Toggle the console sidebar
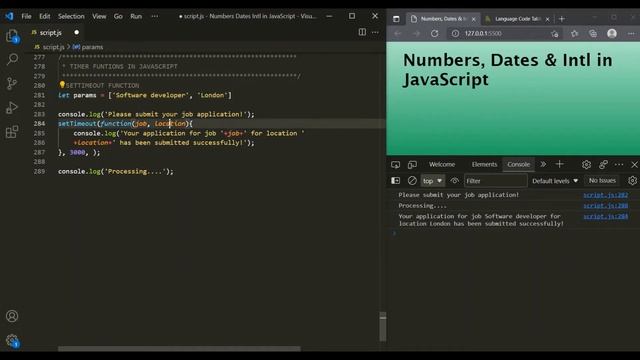 396,180
